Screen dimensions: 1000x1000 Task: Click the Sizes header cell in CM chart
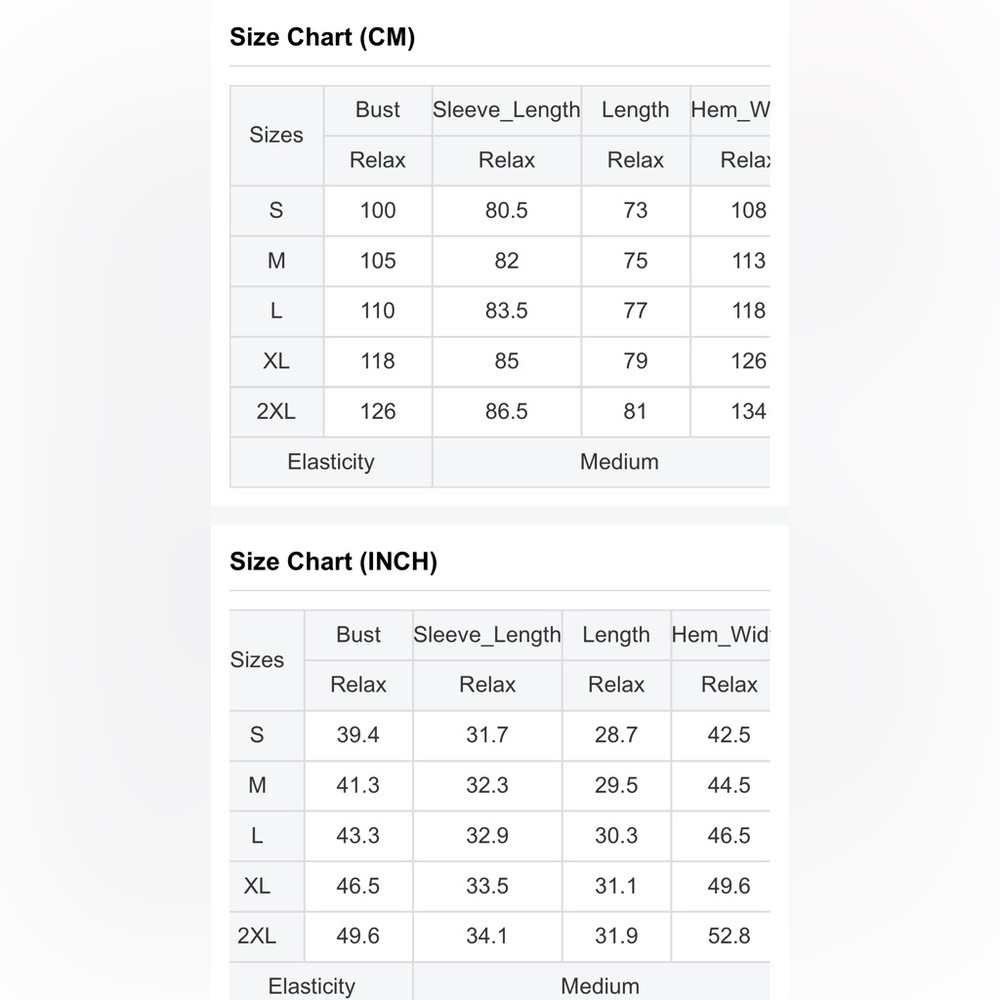click(x=276, y=135)
